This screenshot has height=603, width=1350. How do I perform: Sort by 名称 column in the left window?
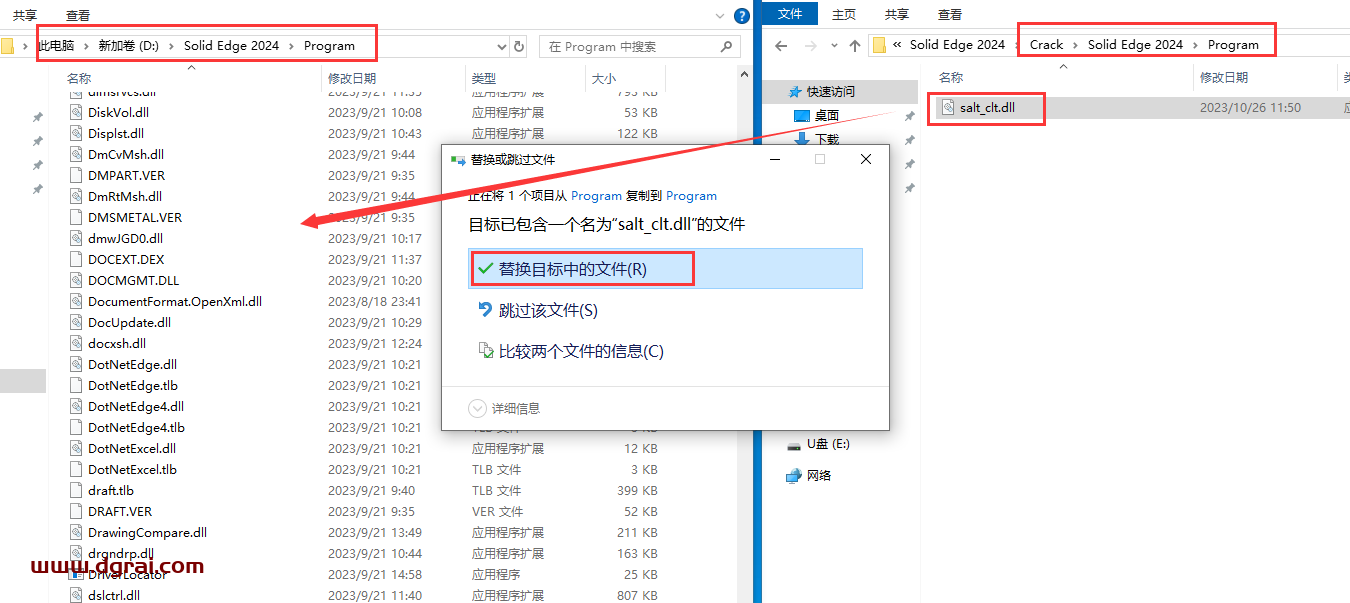click(x=79, y=78)
